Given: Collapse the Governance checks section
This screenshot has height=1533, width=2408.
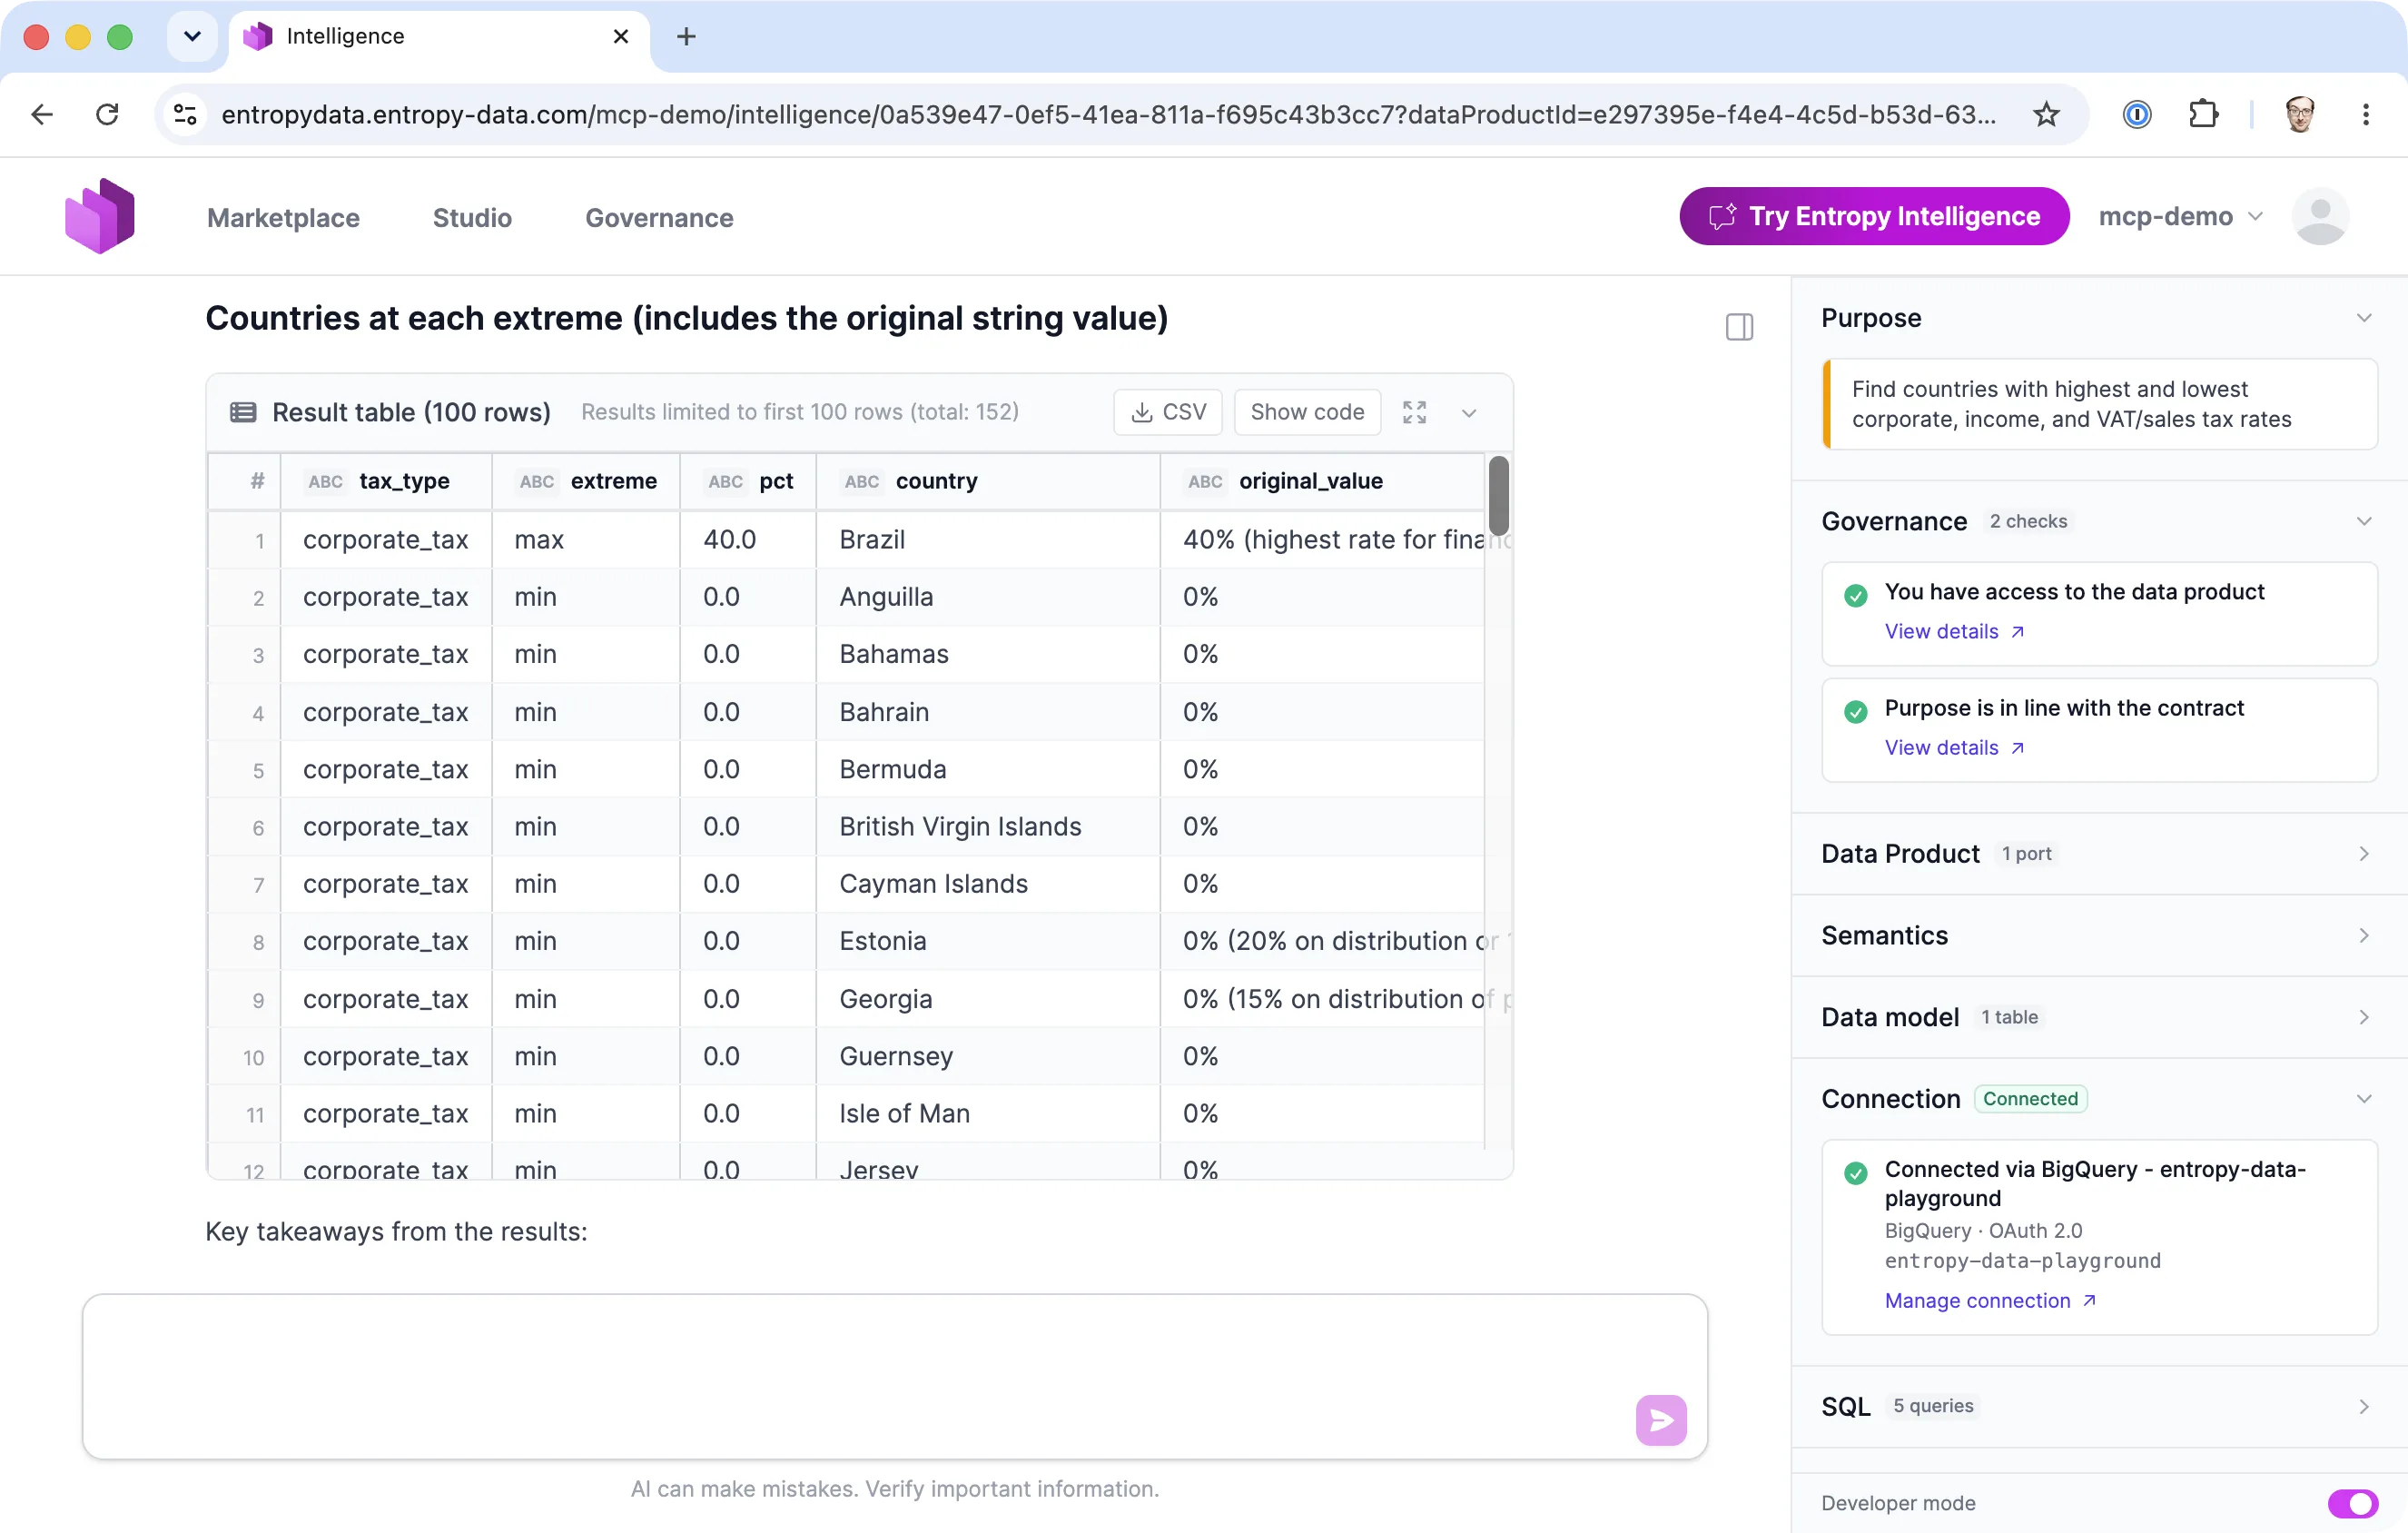Looking at the screenshot, I should pyautogui.click(x=2363, y=521).
